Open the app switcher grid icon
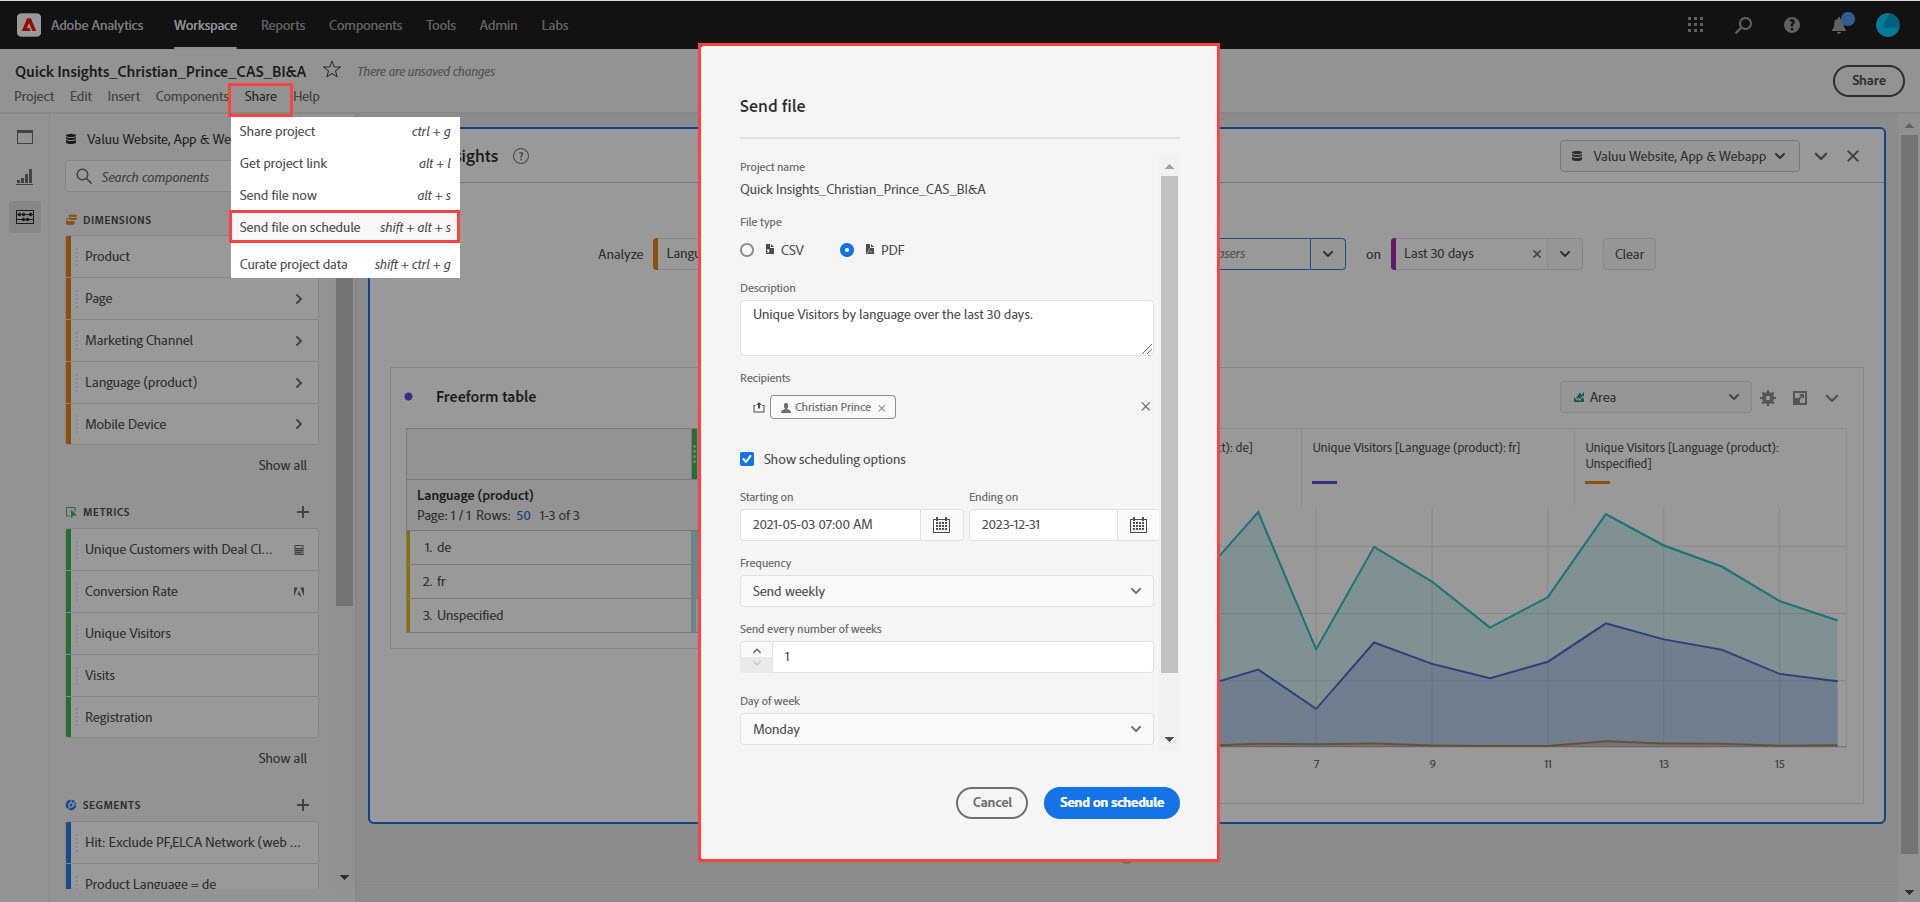Screen dimensions: 1920x902 pos(1695,25)
